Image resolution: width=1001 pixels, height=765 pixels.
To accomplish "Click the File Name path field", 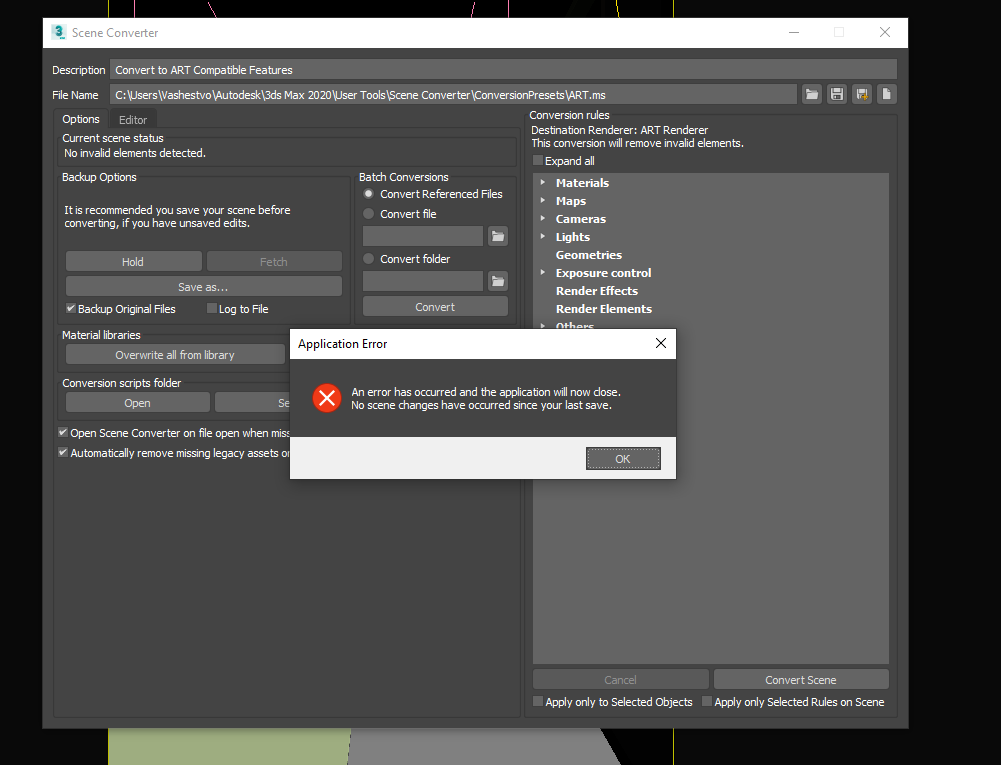I will (453, 95).
